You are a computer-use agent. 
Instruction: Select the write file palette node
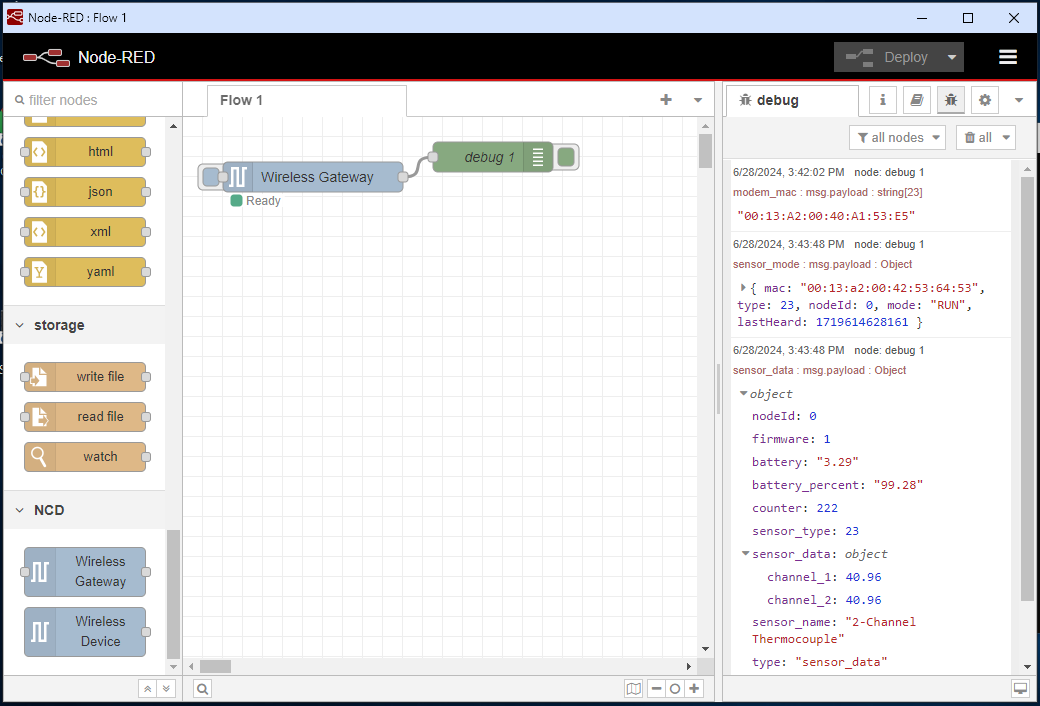tap(85, 377)
